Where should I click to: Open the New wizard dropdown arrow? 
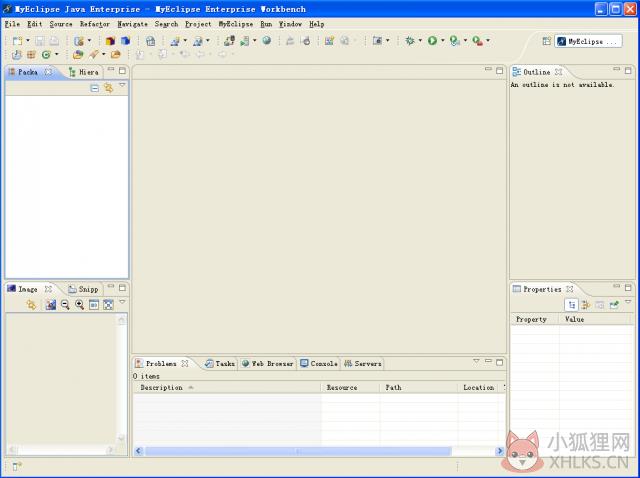click(28, 40)
